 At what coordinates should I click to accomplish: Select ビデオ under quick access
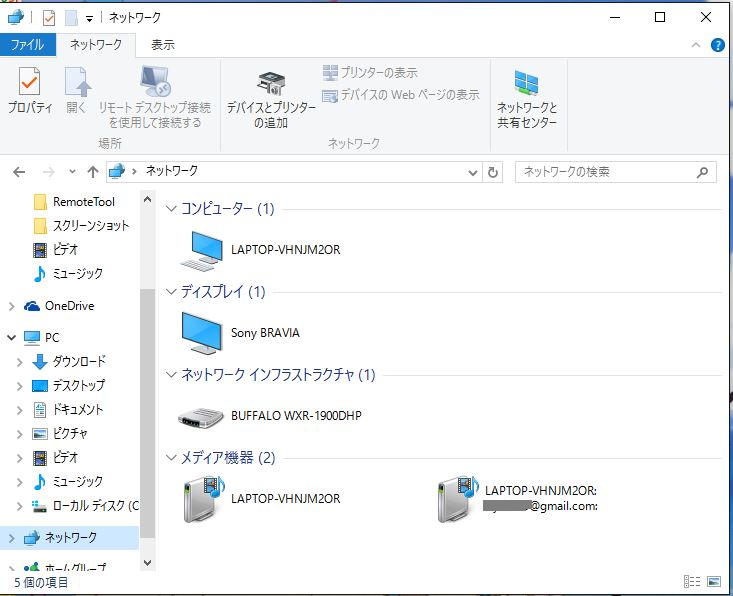pos(56,250)
